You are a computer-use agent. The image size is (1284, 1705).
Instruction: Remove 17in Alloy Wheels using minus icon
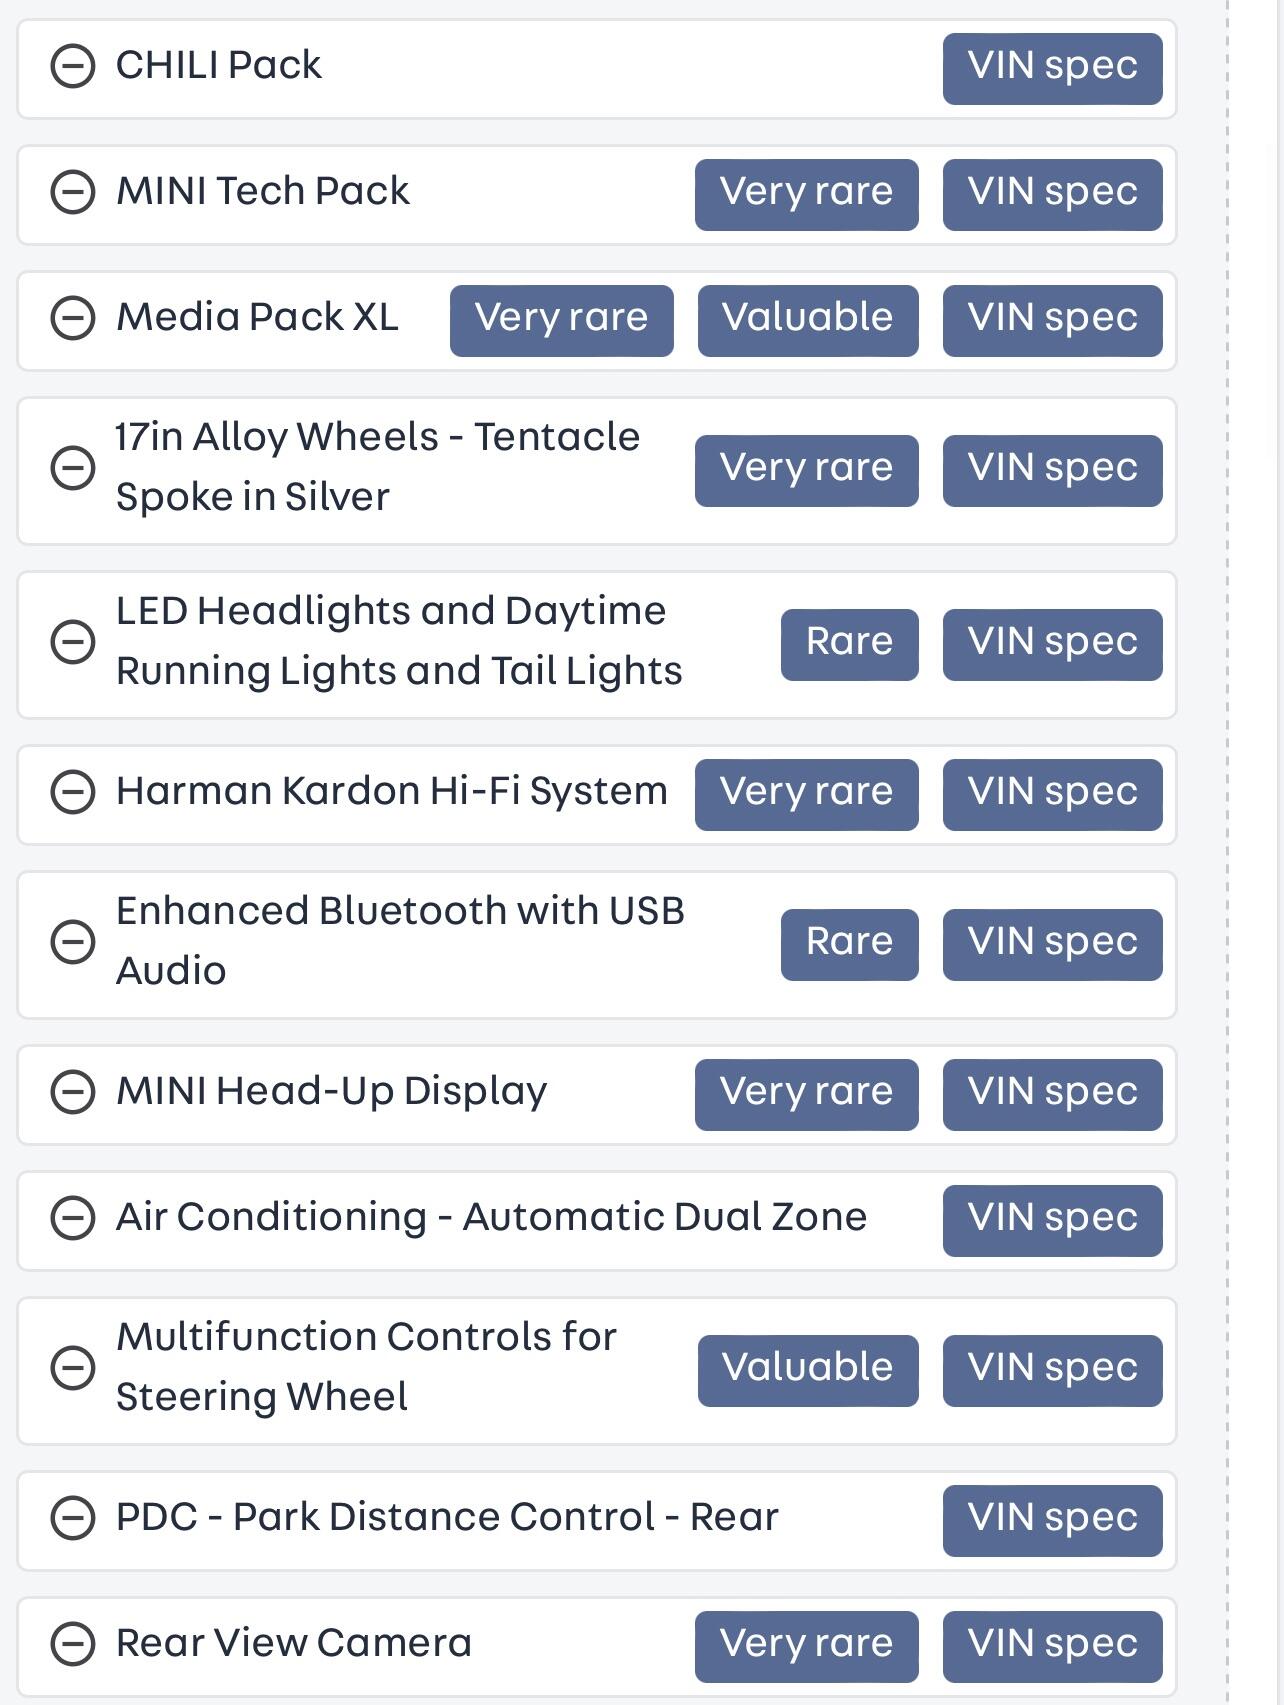pyautogui.click(x=73, y=468)
